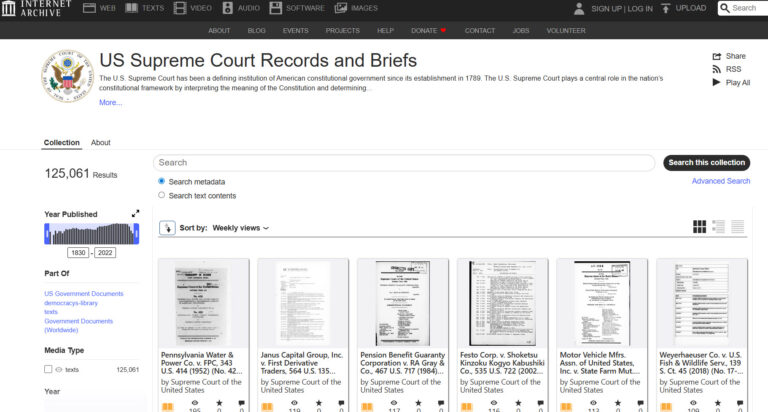The height and width of the screenshot is (412, 768).
Task: Check the texts media type checkbox
Action: [48, 369]
